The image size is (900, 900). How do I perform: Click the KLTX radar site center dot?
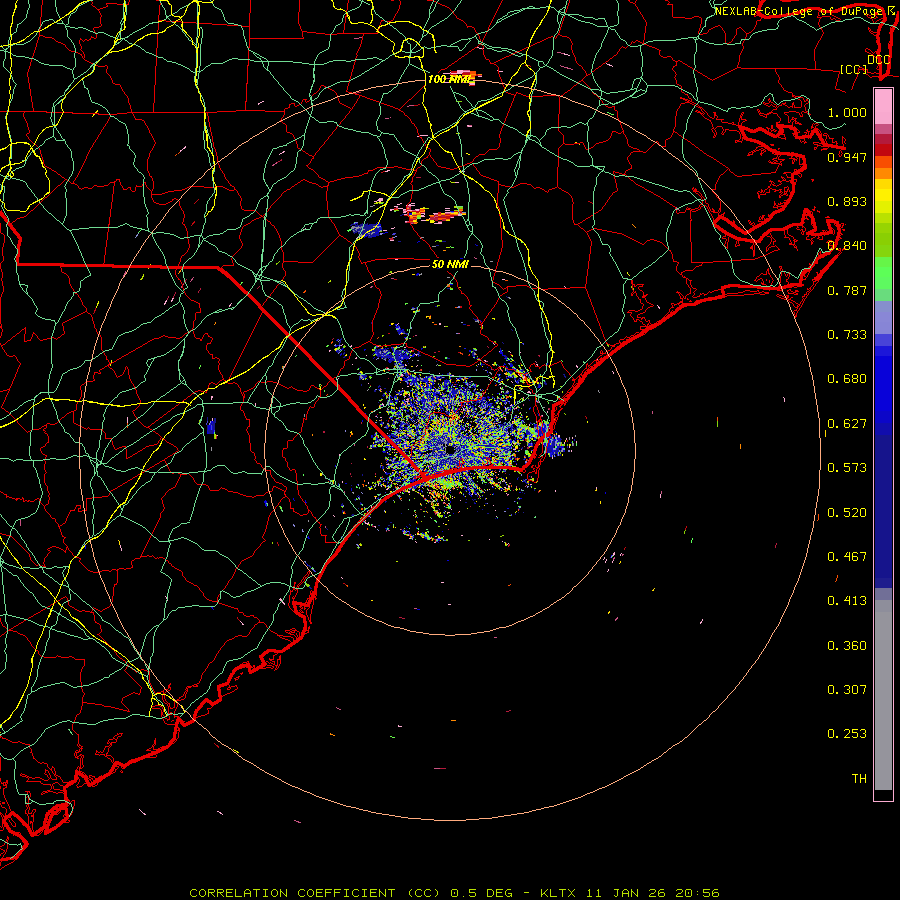451,450
